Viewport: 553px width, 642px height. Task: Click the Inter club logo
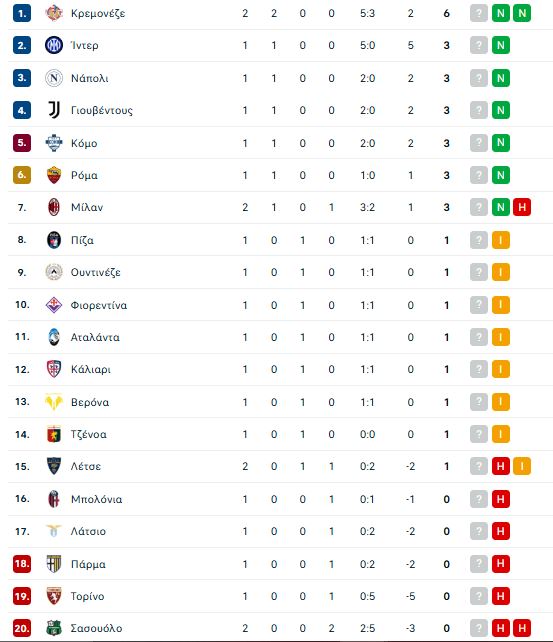click(54, 45)
